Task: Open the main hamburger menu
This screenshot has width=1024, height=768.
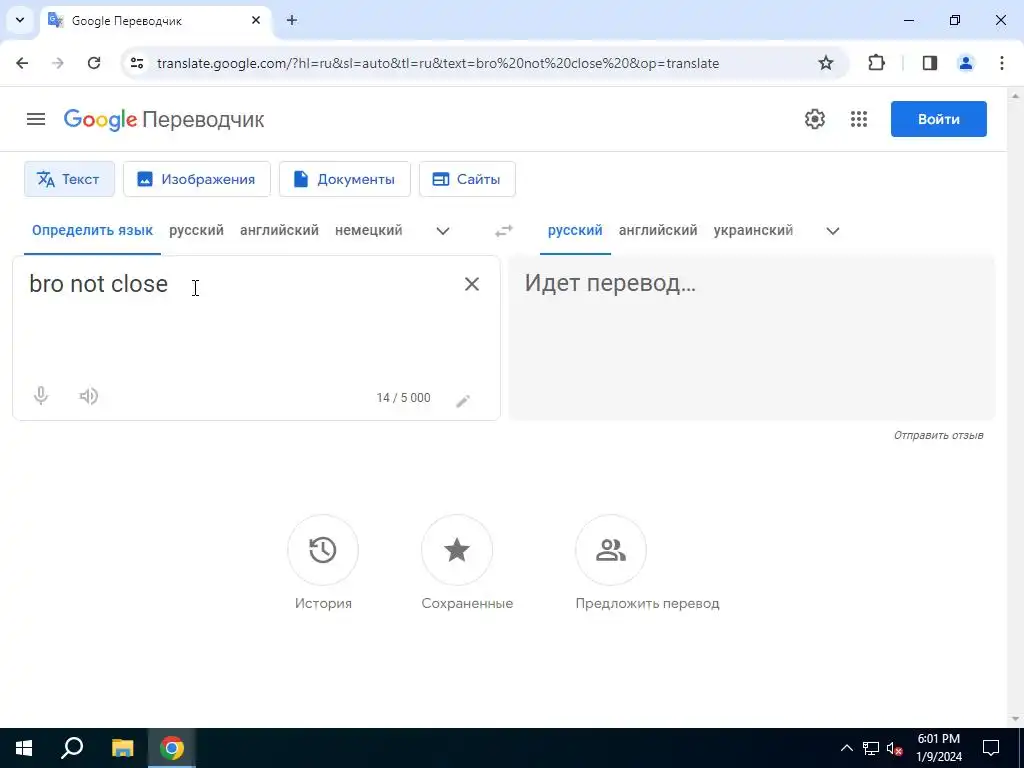Action: 36,120
